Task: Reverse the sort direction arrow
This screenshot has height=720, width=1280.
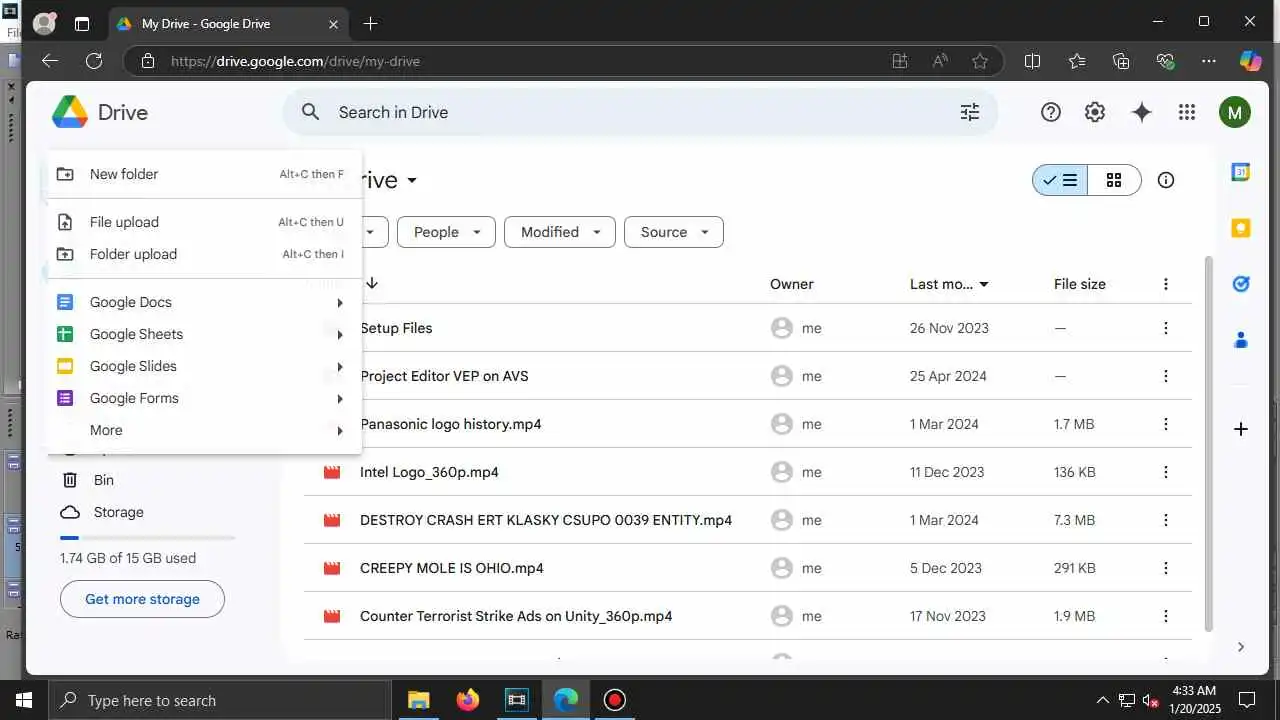Action: [x=372, y=284]
